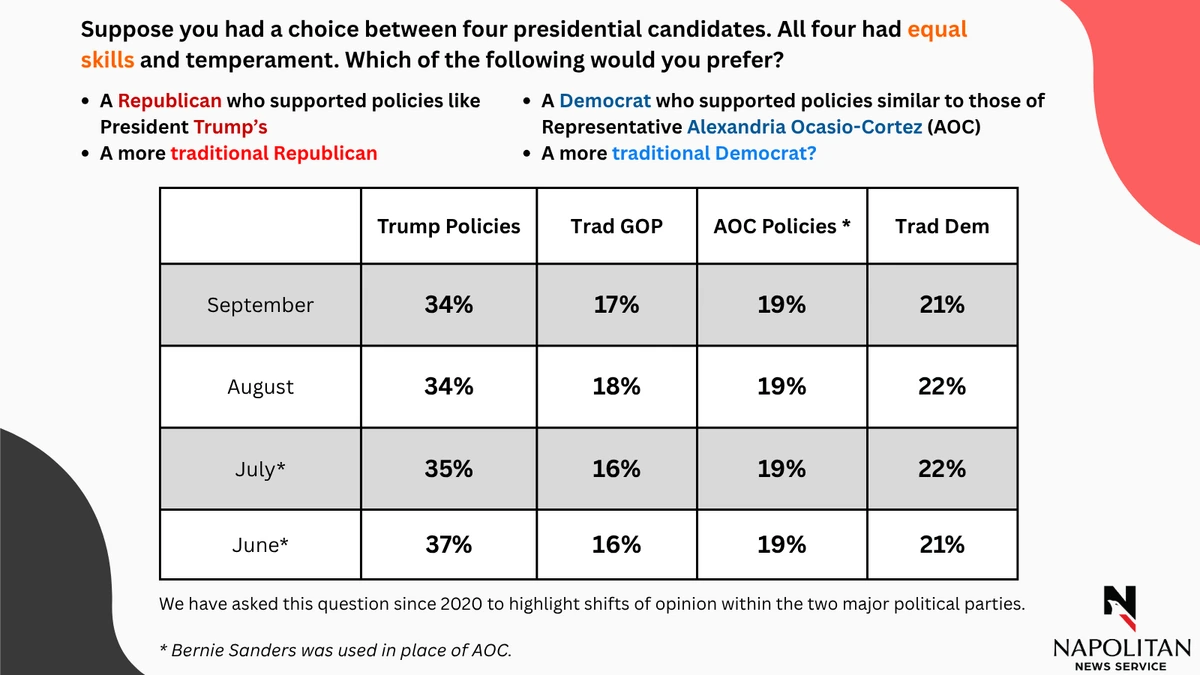
Task: Click the orange "equal skills" highlighted text
Action: click(937, 30)
